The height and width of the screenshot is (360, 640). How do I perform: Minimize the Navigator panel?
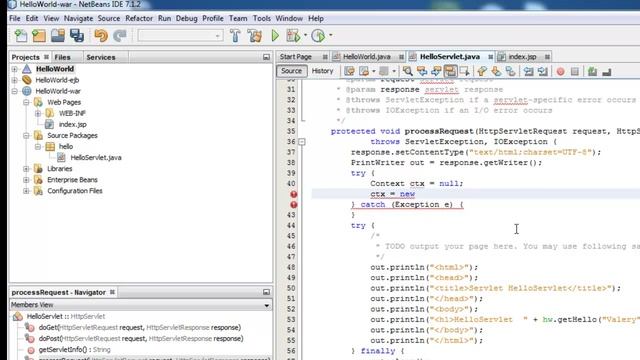(267, 292)
